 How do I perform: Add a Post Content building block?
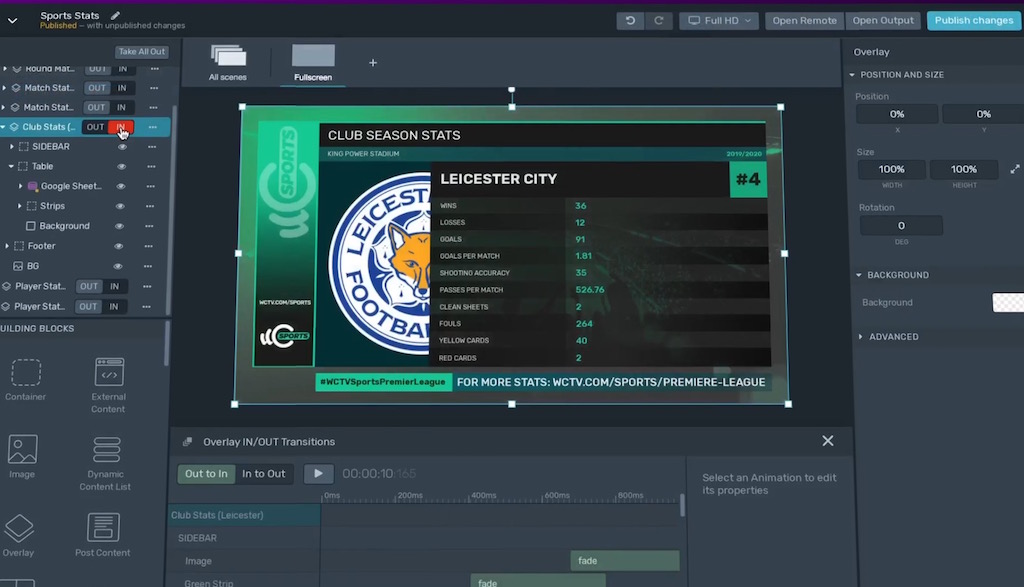point(103,535)
